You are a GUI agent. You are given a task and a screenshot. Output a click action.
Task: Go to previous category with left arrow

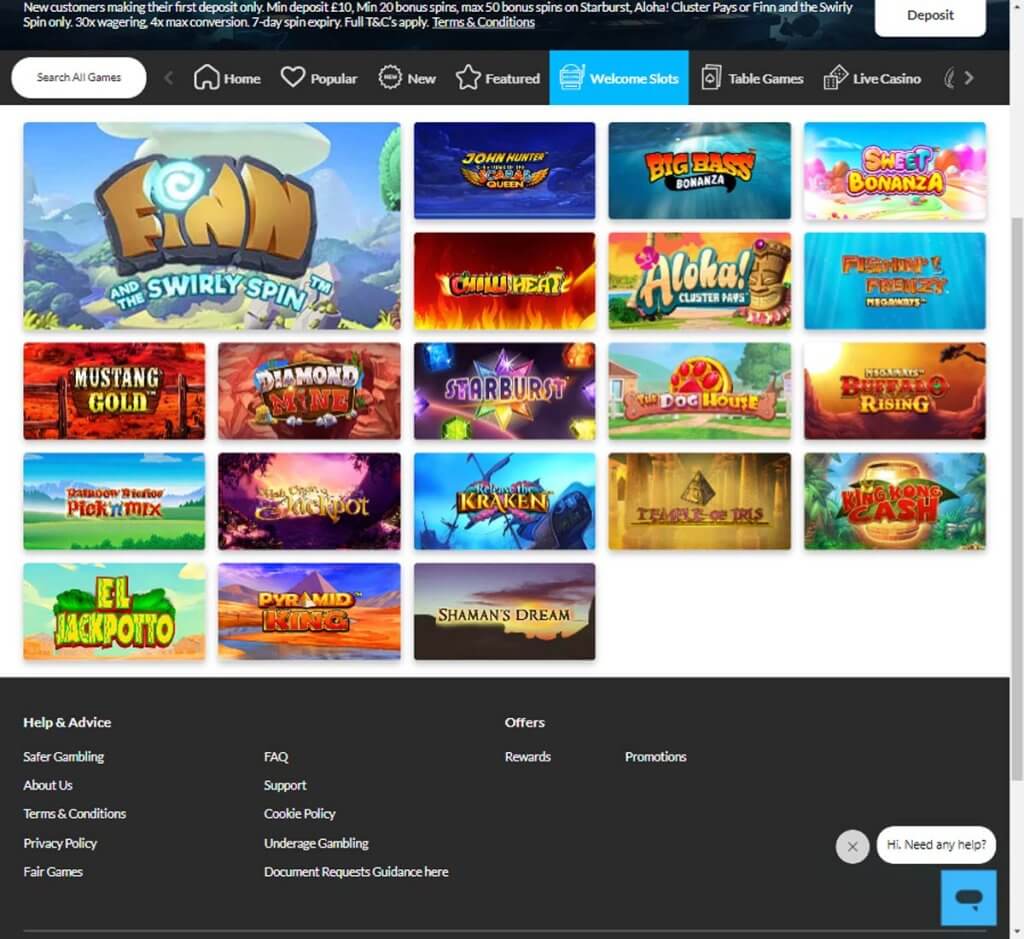point(168,78)
